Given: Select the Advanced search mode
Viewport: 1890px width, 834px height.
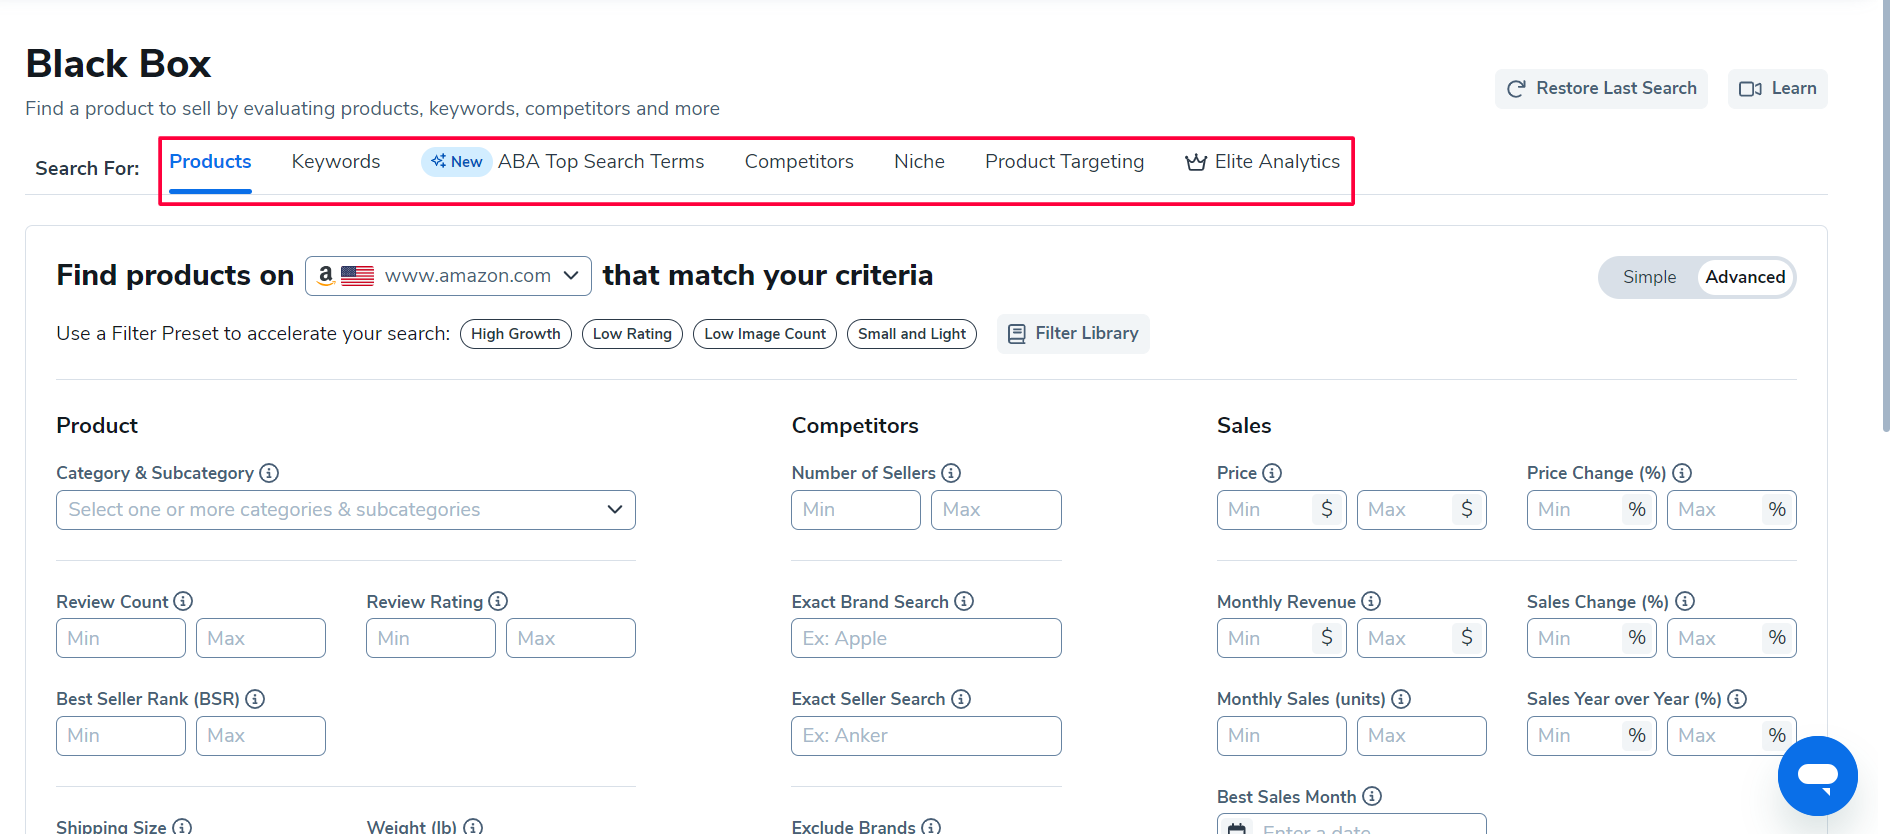Looking at the screenshot, I should click(1745, 277).
